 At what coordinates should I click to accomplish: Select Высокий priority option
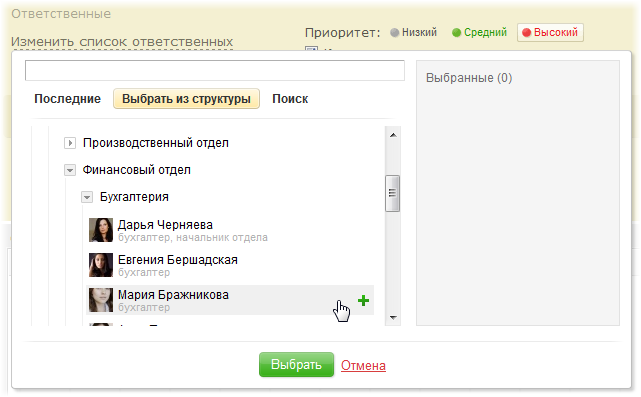[x=550, y=32]
